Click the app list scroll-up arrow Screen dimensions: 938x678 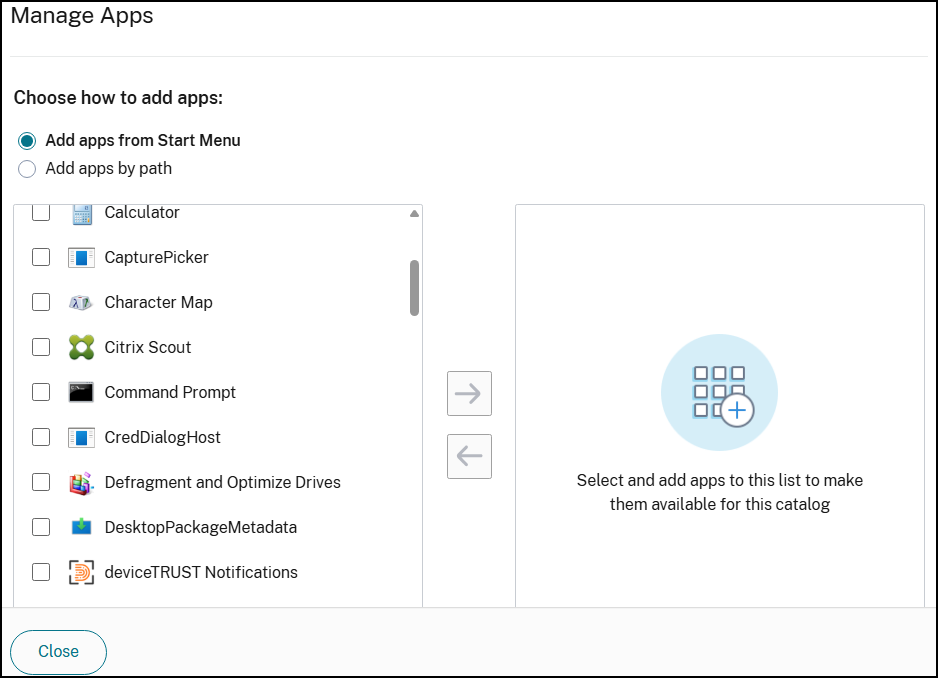(414, 214)
